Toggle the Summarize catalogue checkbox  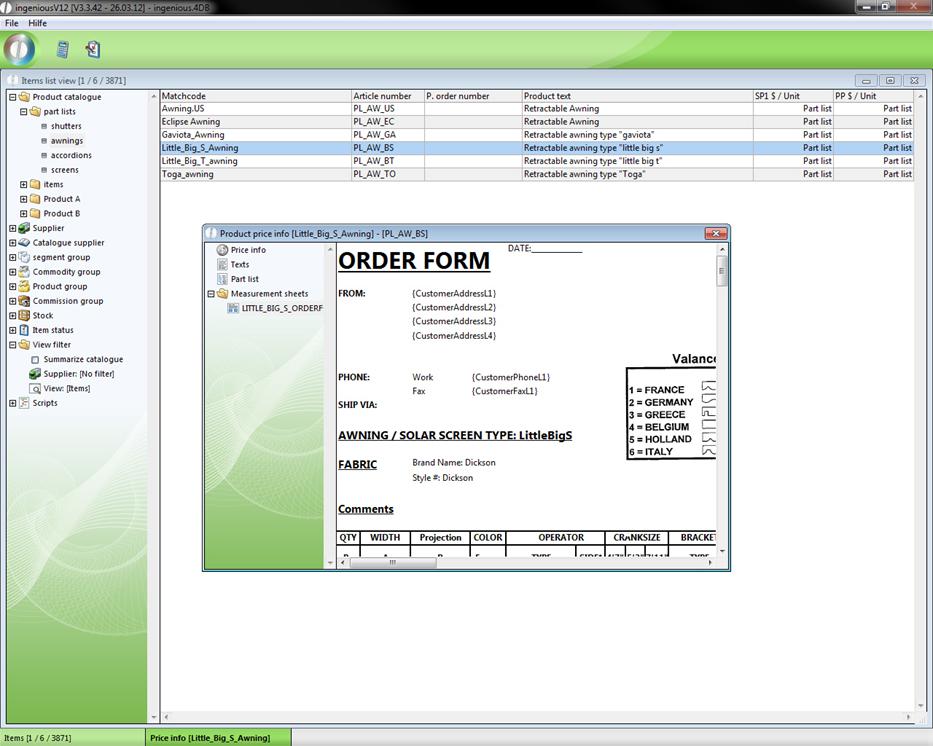(x=35, y=360)
